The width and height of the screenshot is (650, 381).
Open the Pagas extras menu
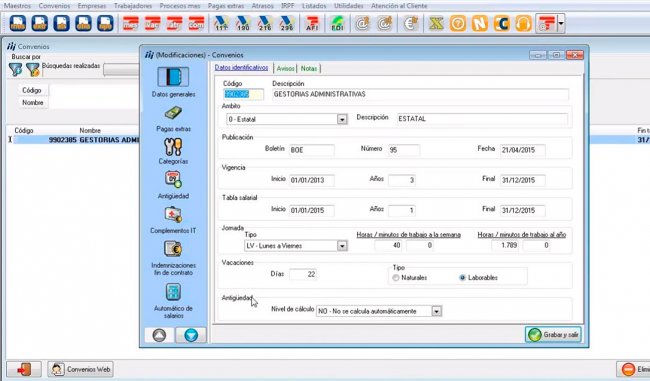pos(226,6)
